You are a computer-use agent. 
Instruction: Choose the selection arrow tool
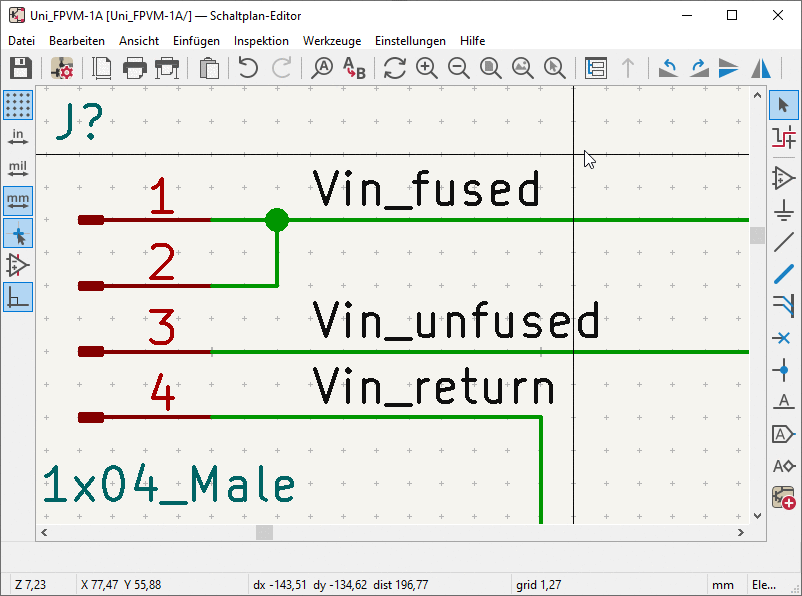(x=784, y=105)
